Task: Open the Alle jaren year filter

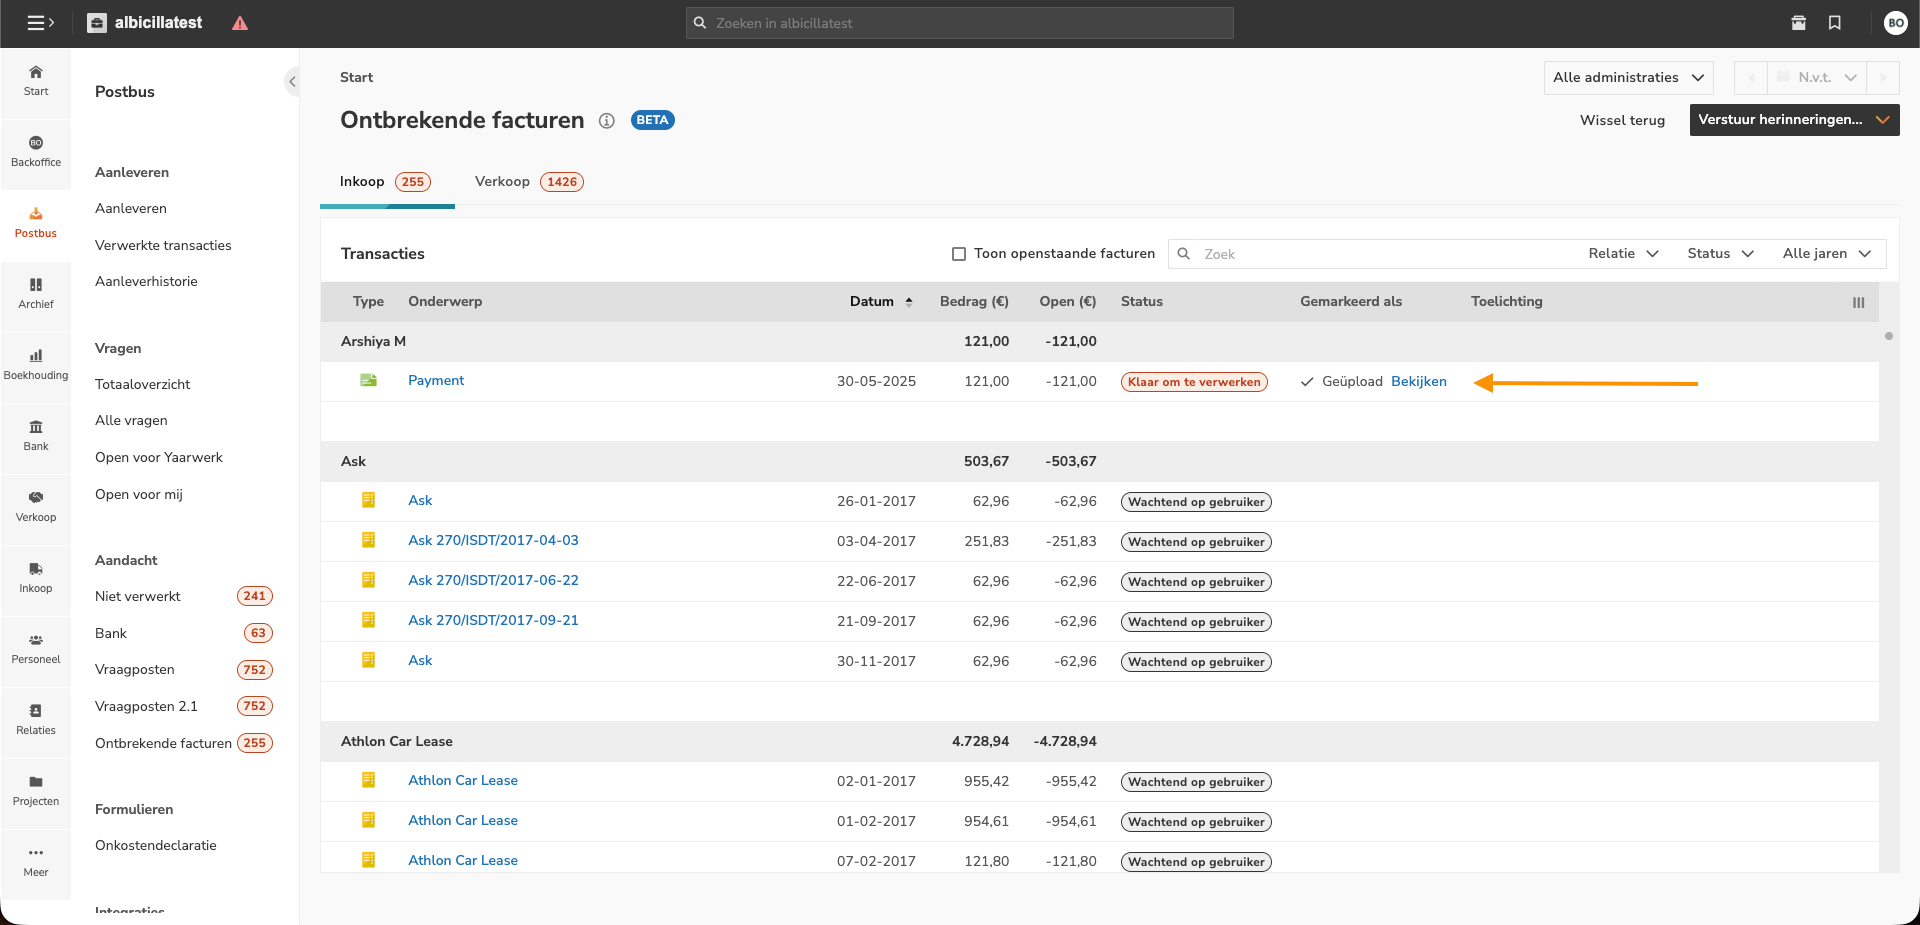Action: pos(1826,254)
